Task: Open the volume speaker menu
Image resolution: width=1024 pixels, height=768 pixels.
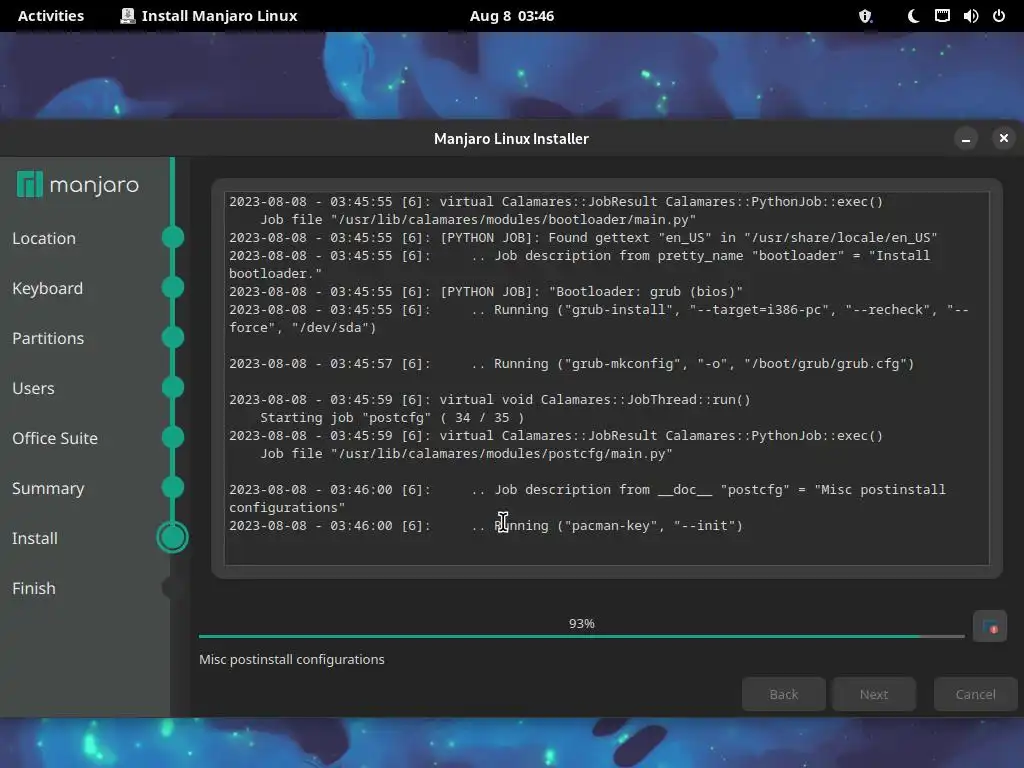Action: [970, 16]
